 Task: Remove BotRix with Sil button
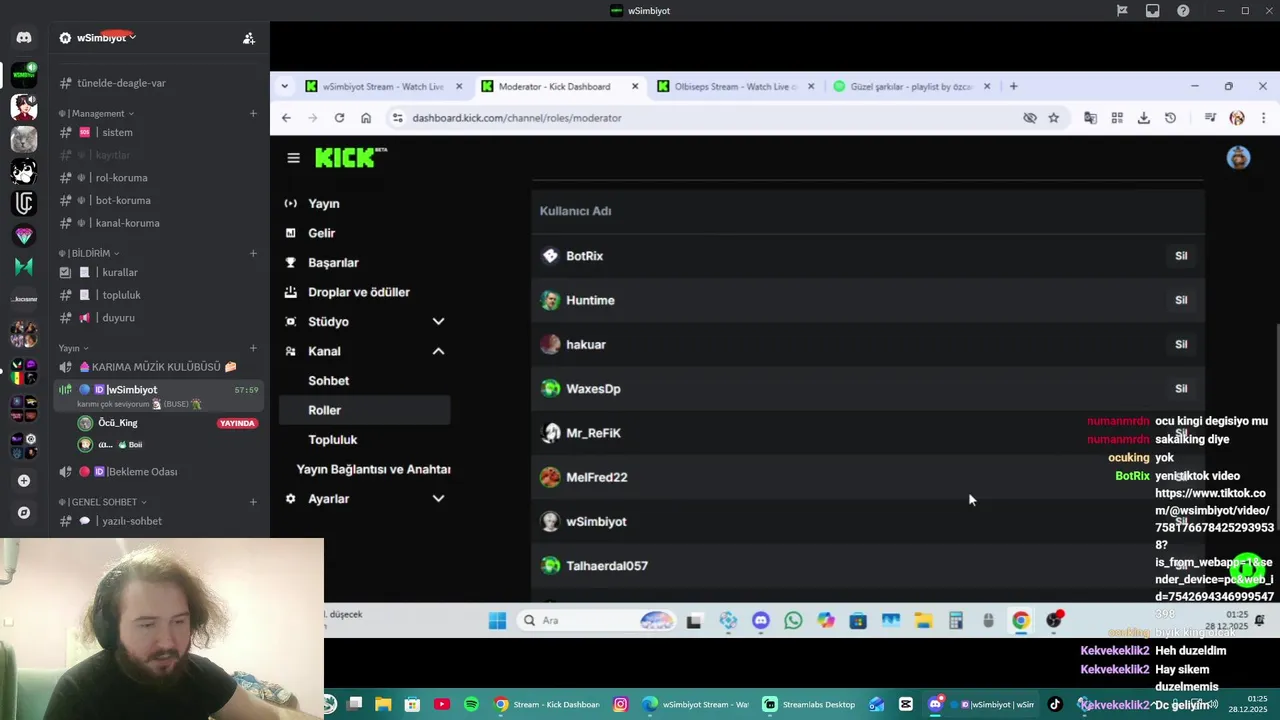(1181, 256)
